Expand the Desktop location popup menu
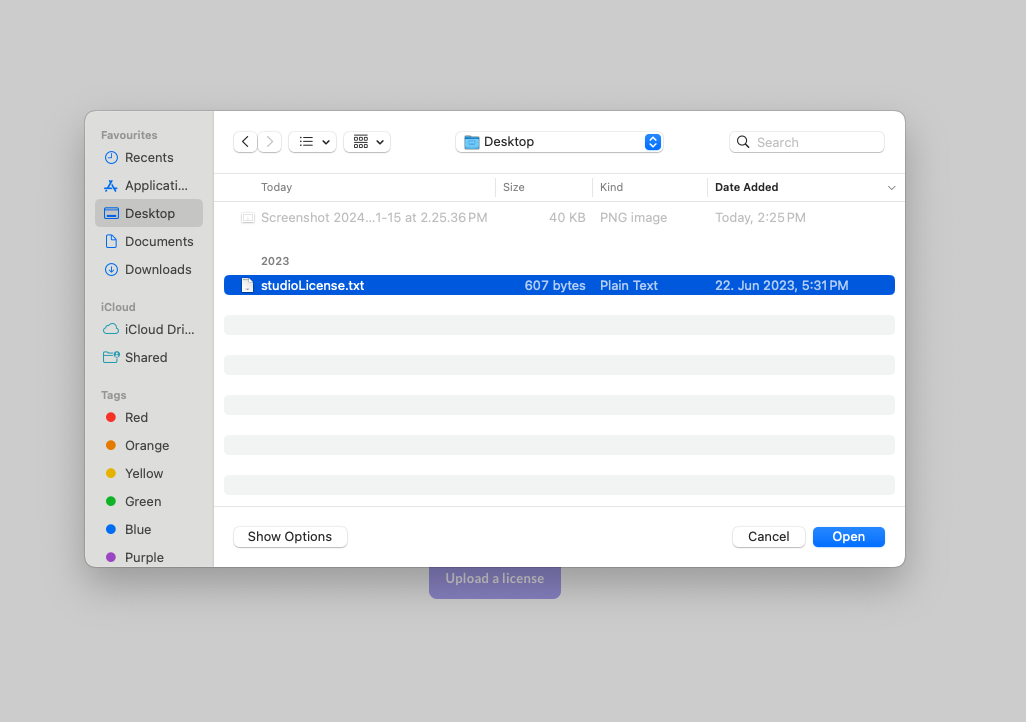This screenshot has height=722, width=1026. (x=559, y=142)
